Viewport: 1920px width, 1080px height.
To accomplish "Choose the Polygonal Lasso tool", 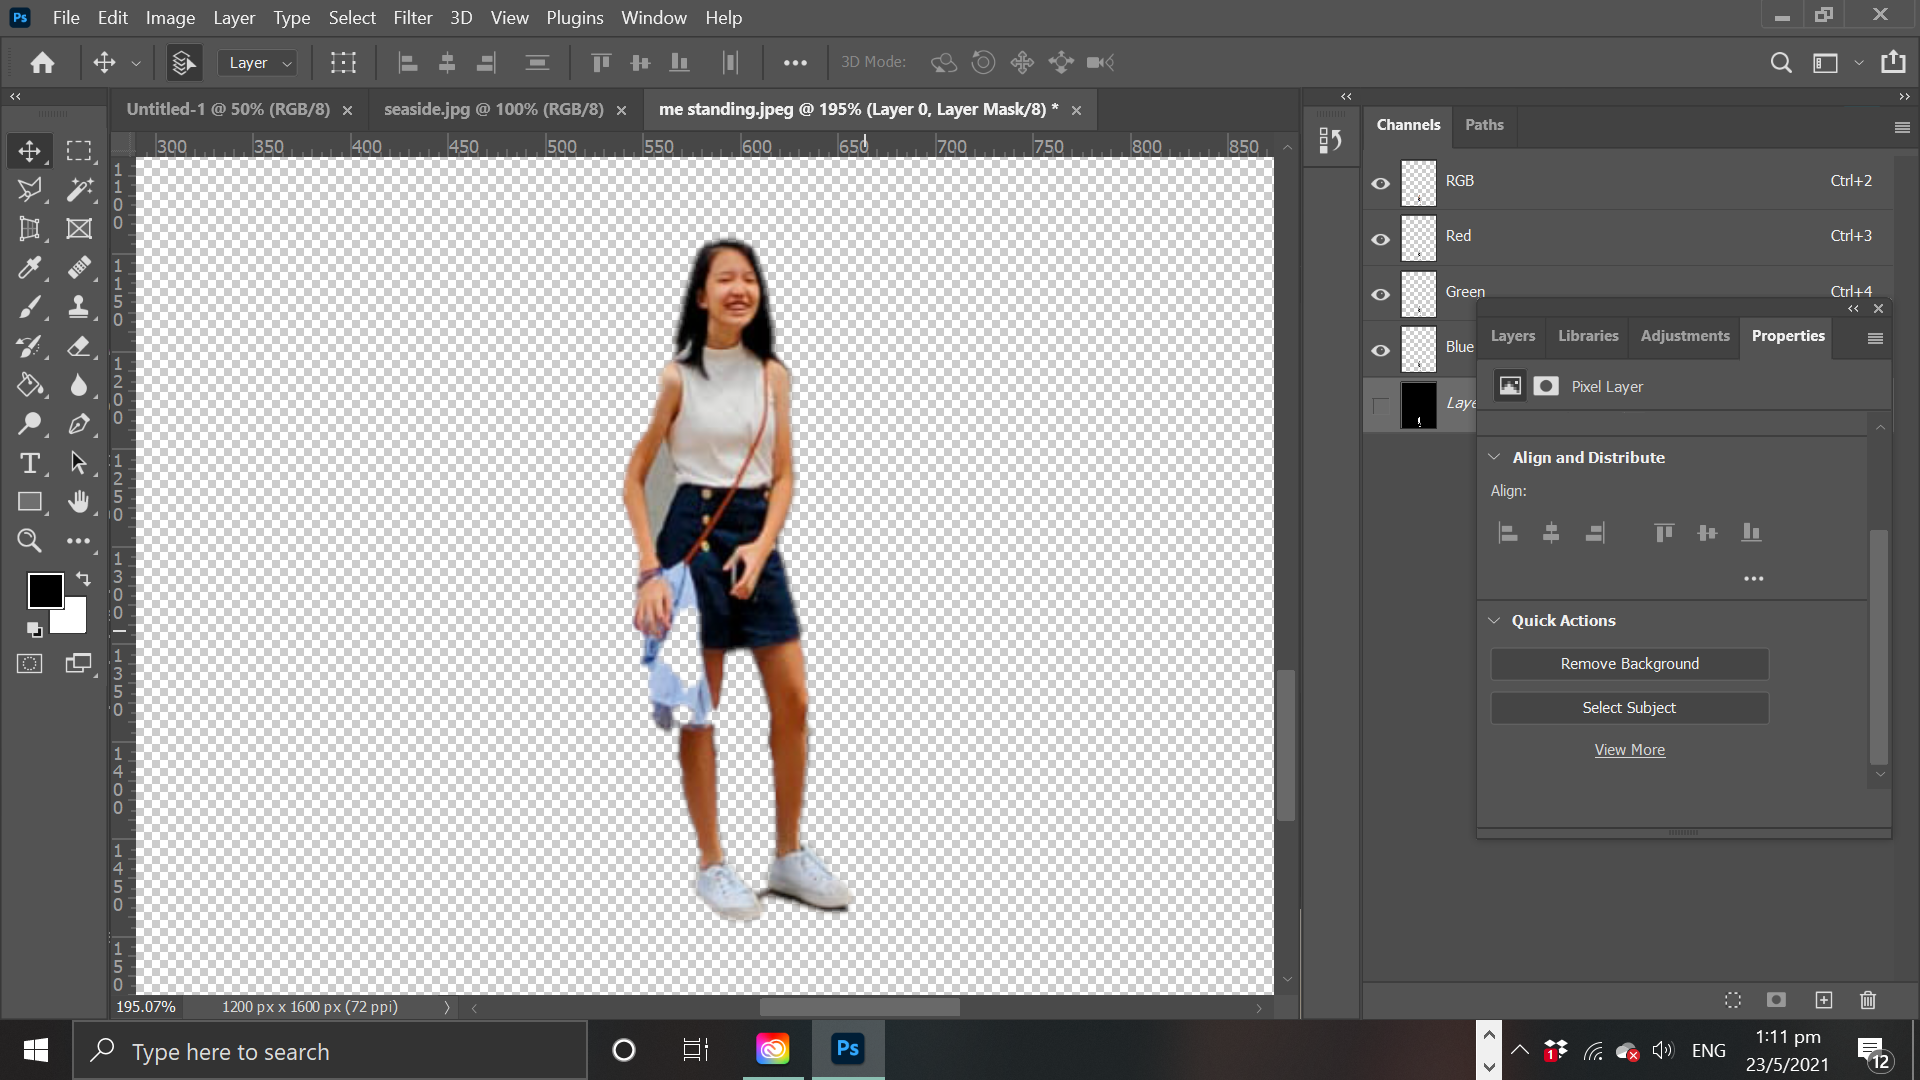I will tap(29, 190).
